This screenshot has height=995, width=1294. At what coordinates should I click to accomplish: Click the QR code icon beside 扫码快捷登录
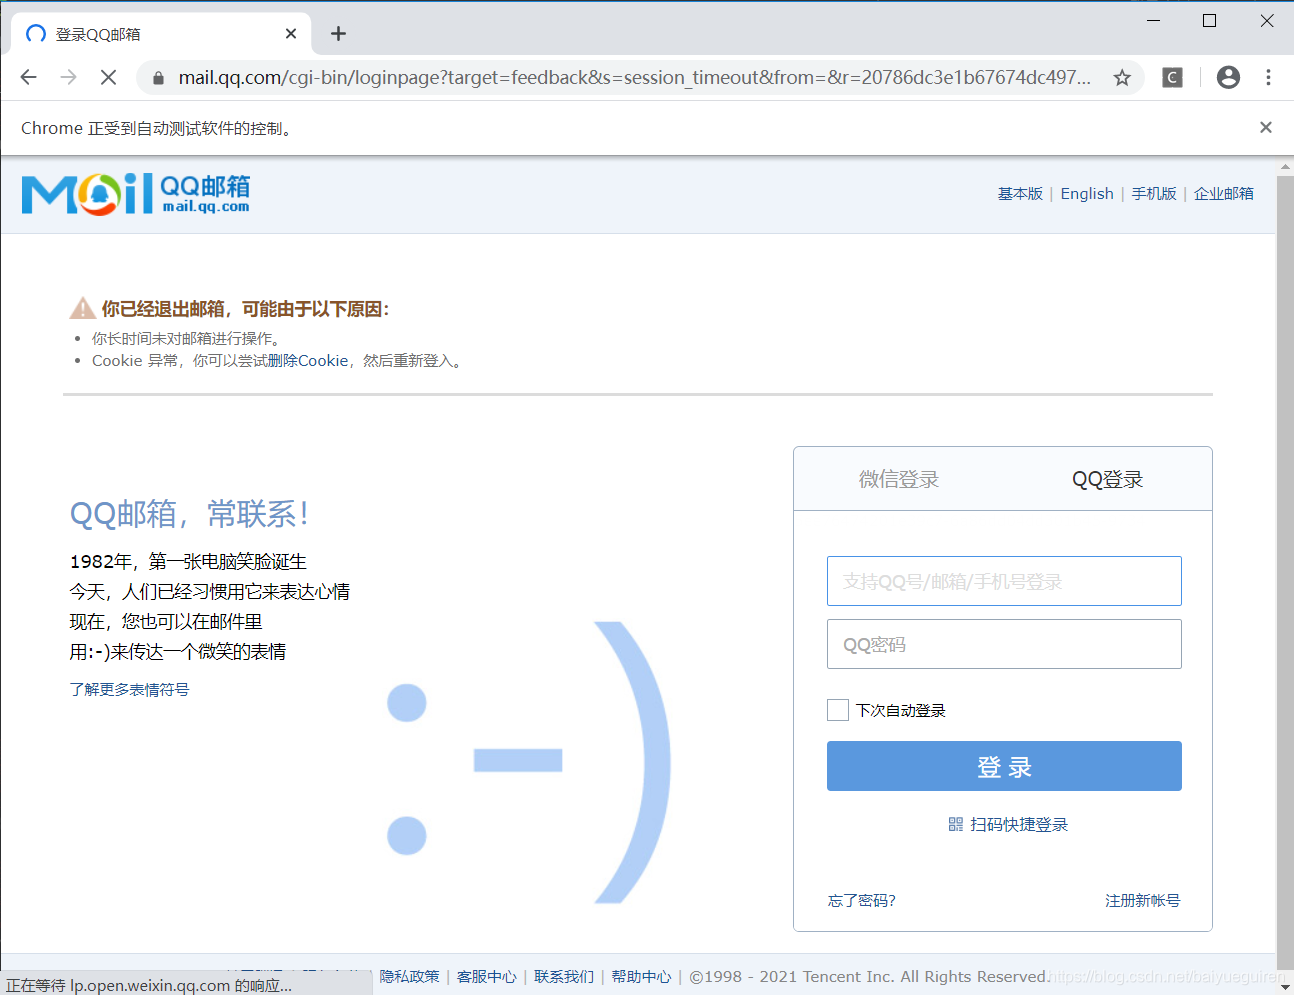click(x=955, y=824)
